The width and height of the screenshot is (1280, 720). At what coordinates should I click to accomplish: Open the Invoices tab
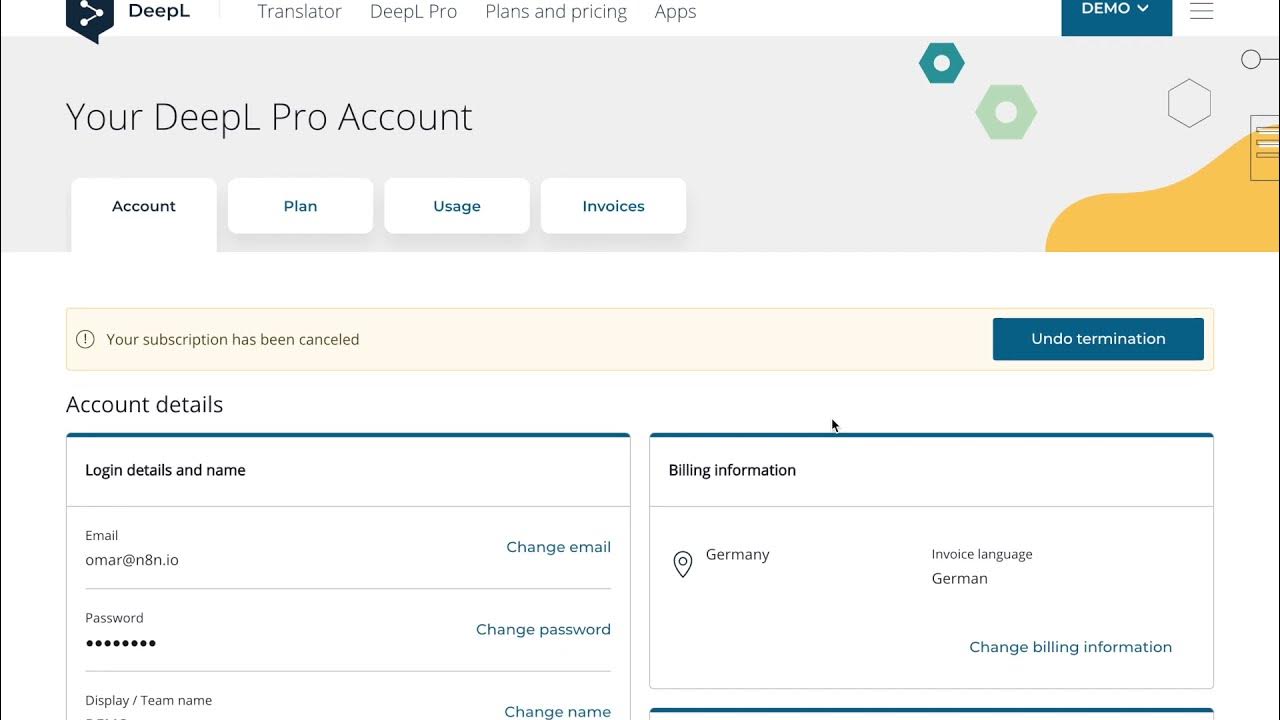point(613,206)
